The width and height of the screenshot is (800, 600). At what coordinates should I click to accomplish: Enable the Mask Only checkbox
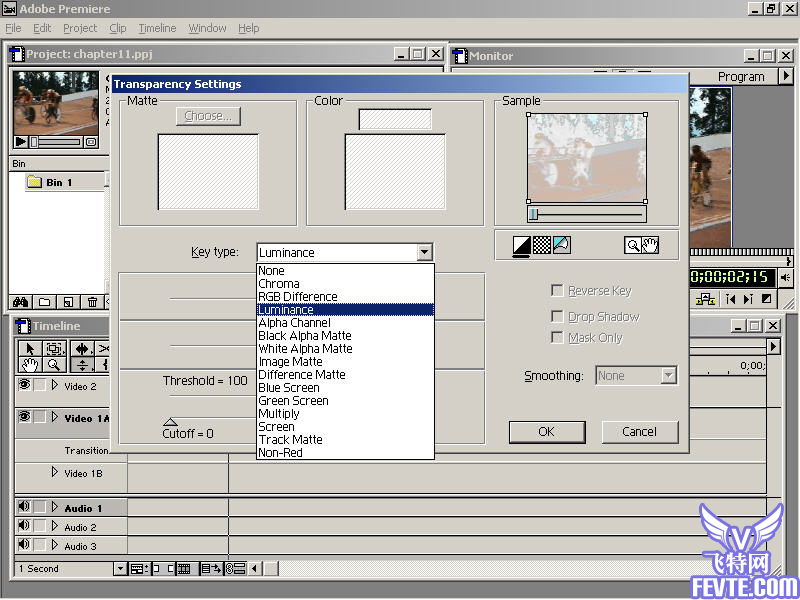557,337
